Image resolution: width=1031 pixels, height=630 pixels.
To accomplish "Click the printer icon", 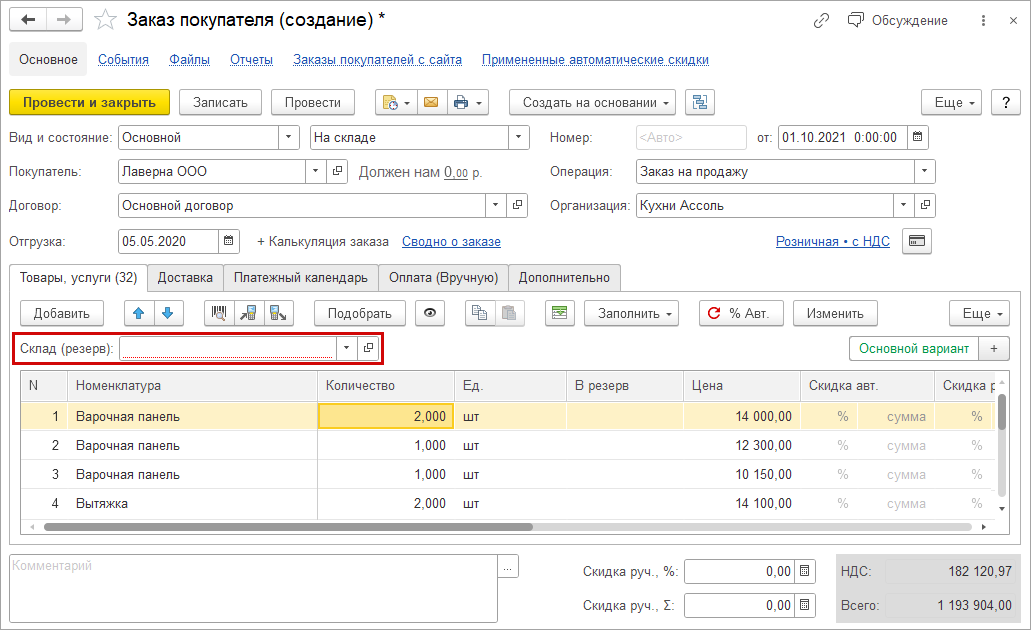I will (x=461, y=102).
